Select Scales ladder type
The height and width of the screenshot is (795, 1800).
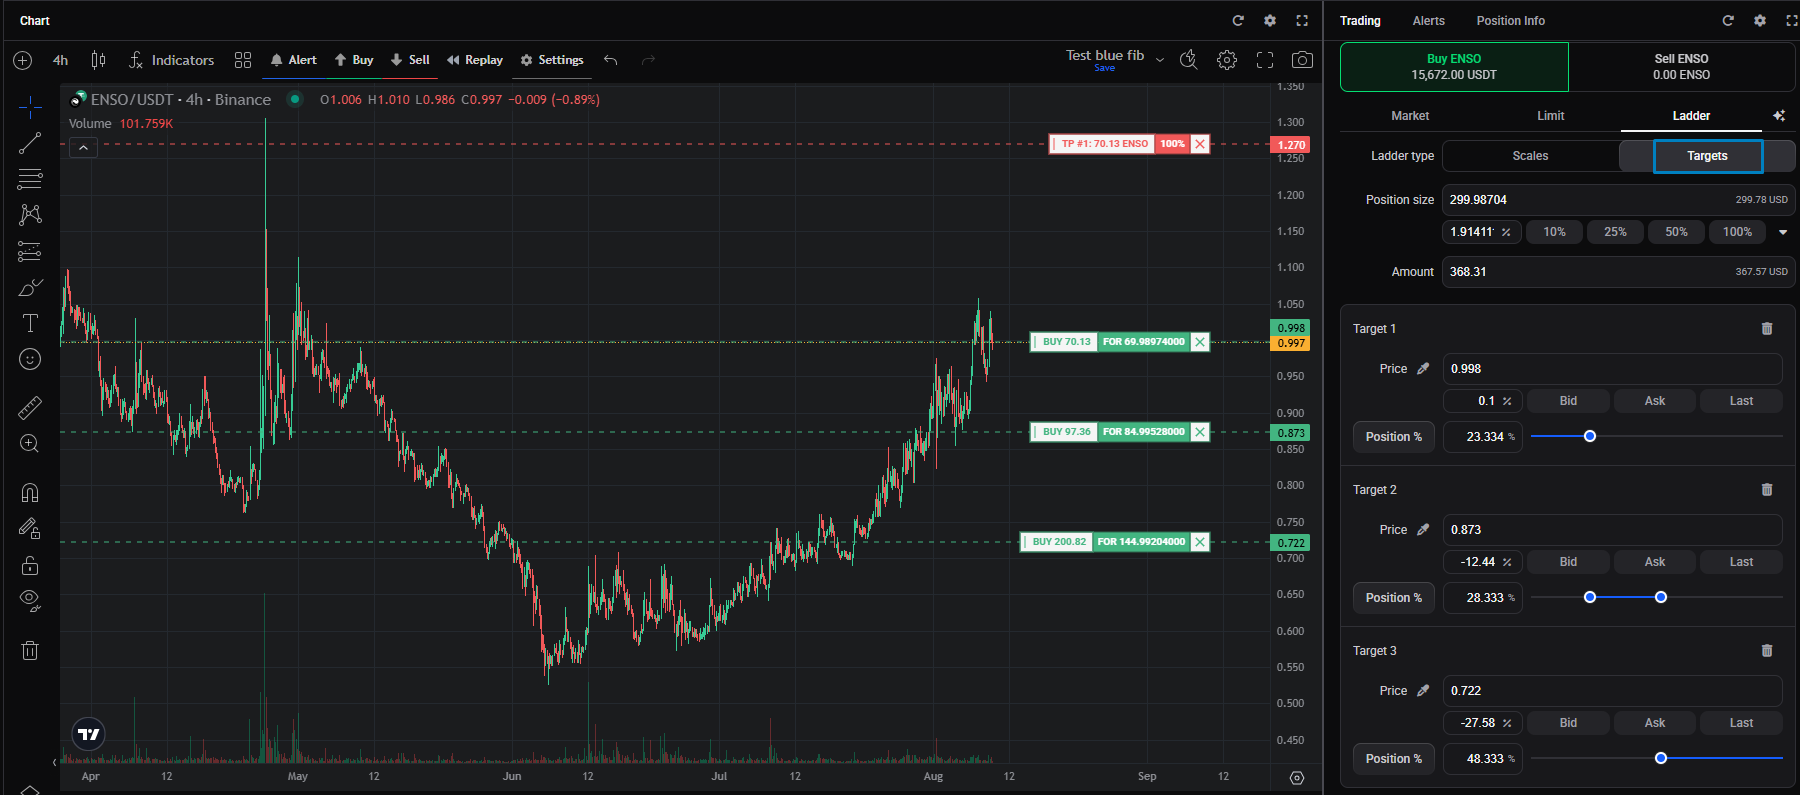point(1530,156)
